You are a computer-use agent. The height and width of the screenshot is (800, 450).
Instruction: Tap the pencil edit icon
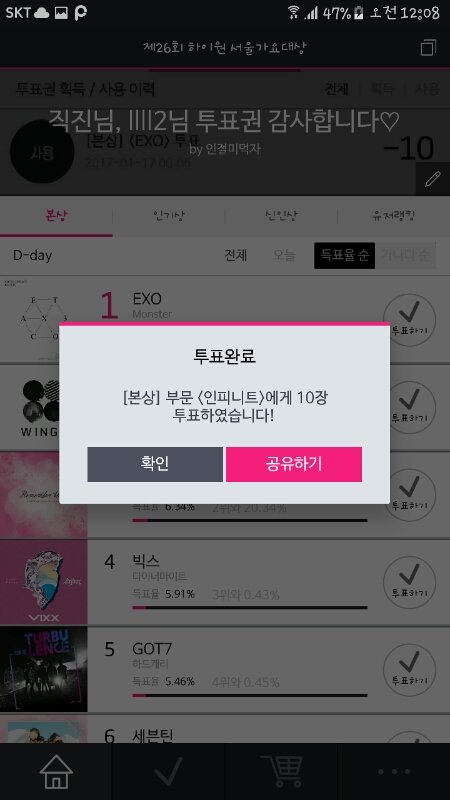[433, 179]
